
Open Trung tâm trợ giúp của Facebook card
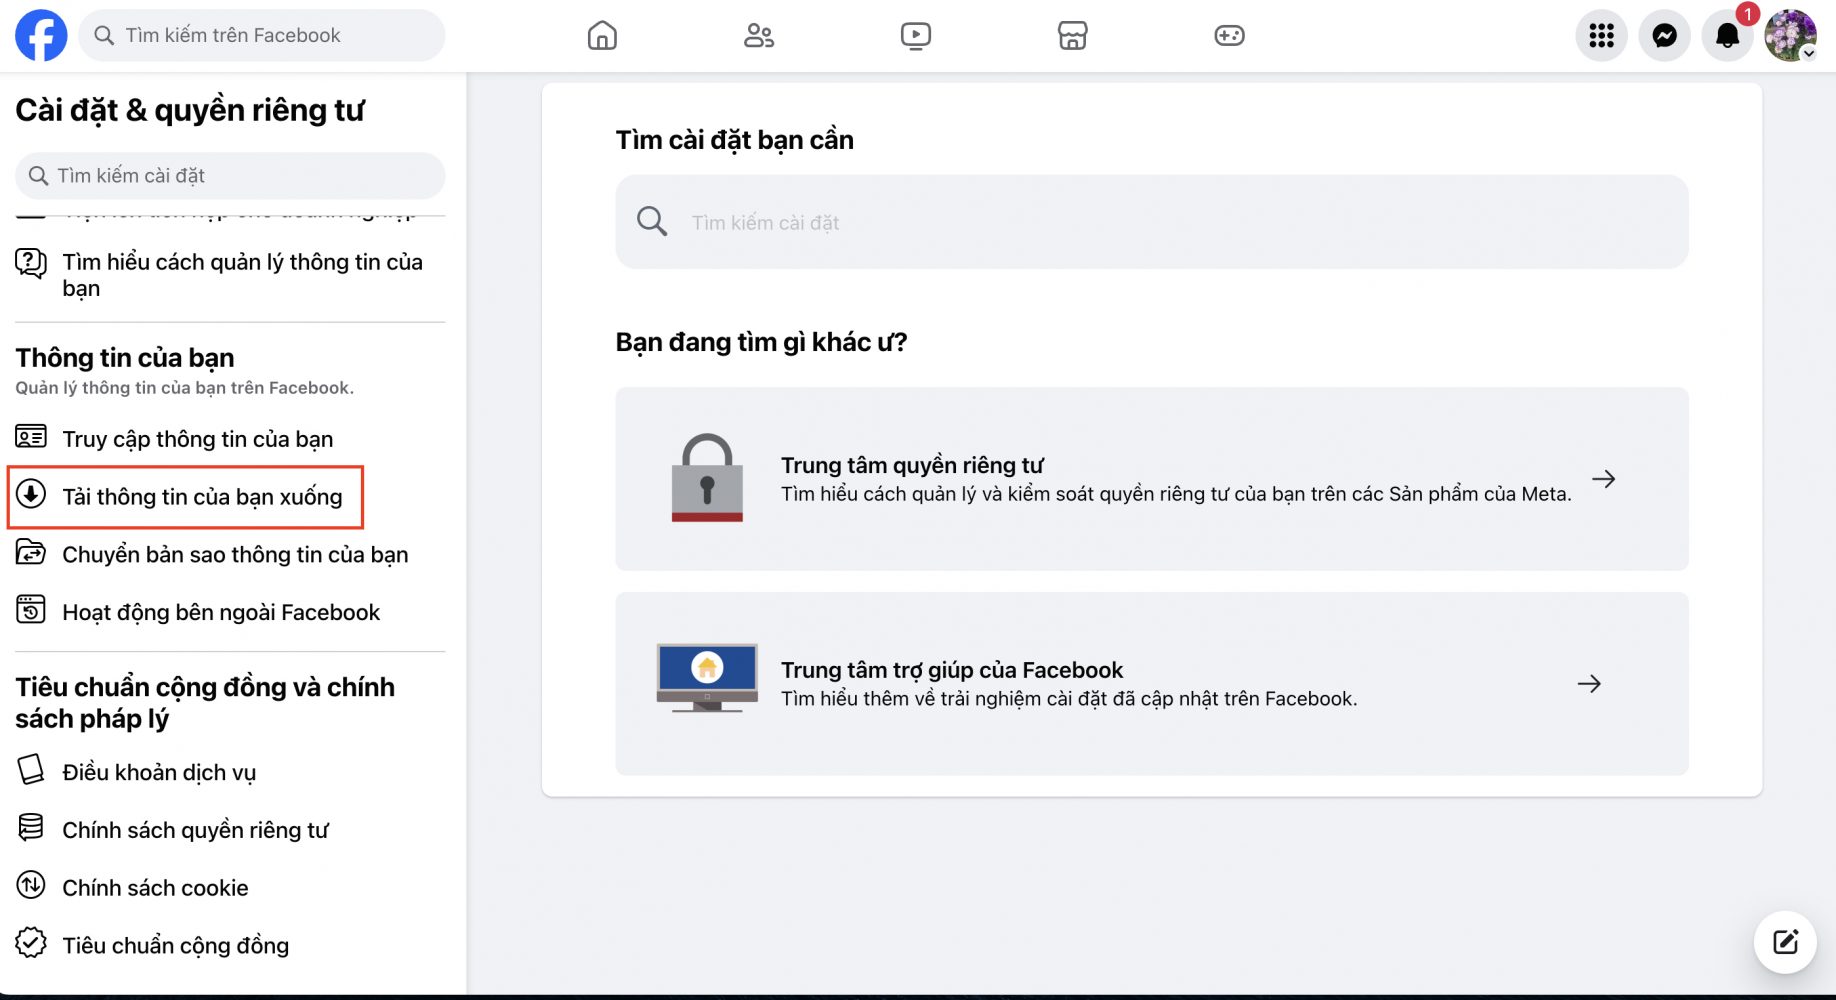[x=1151, y=684]
